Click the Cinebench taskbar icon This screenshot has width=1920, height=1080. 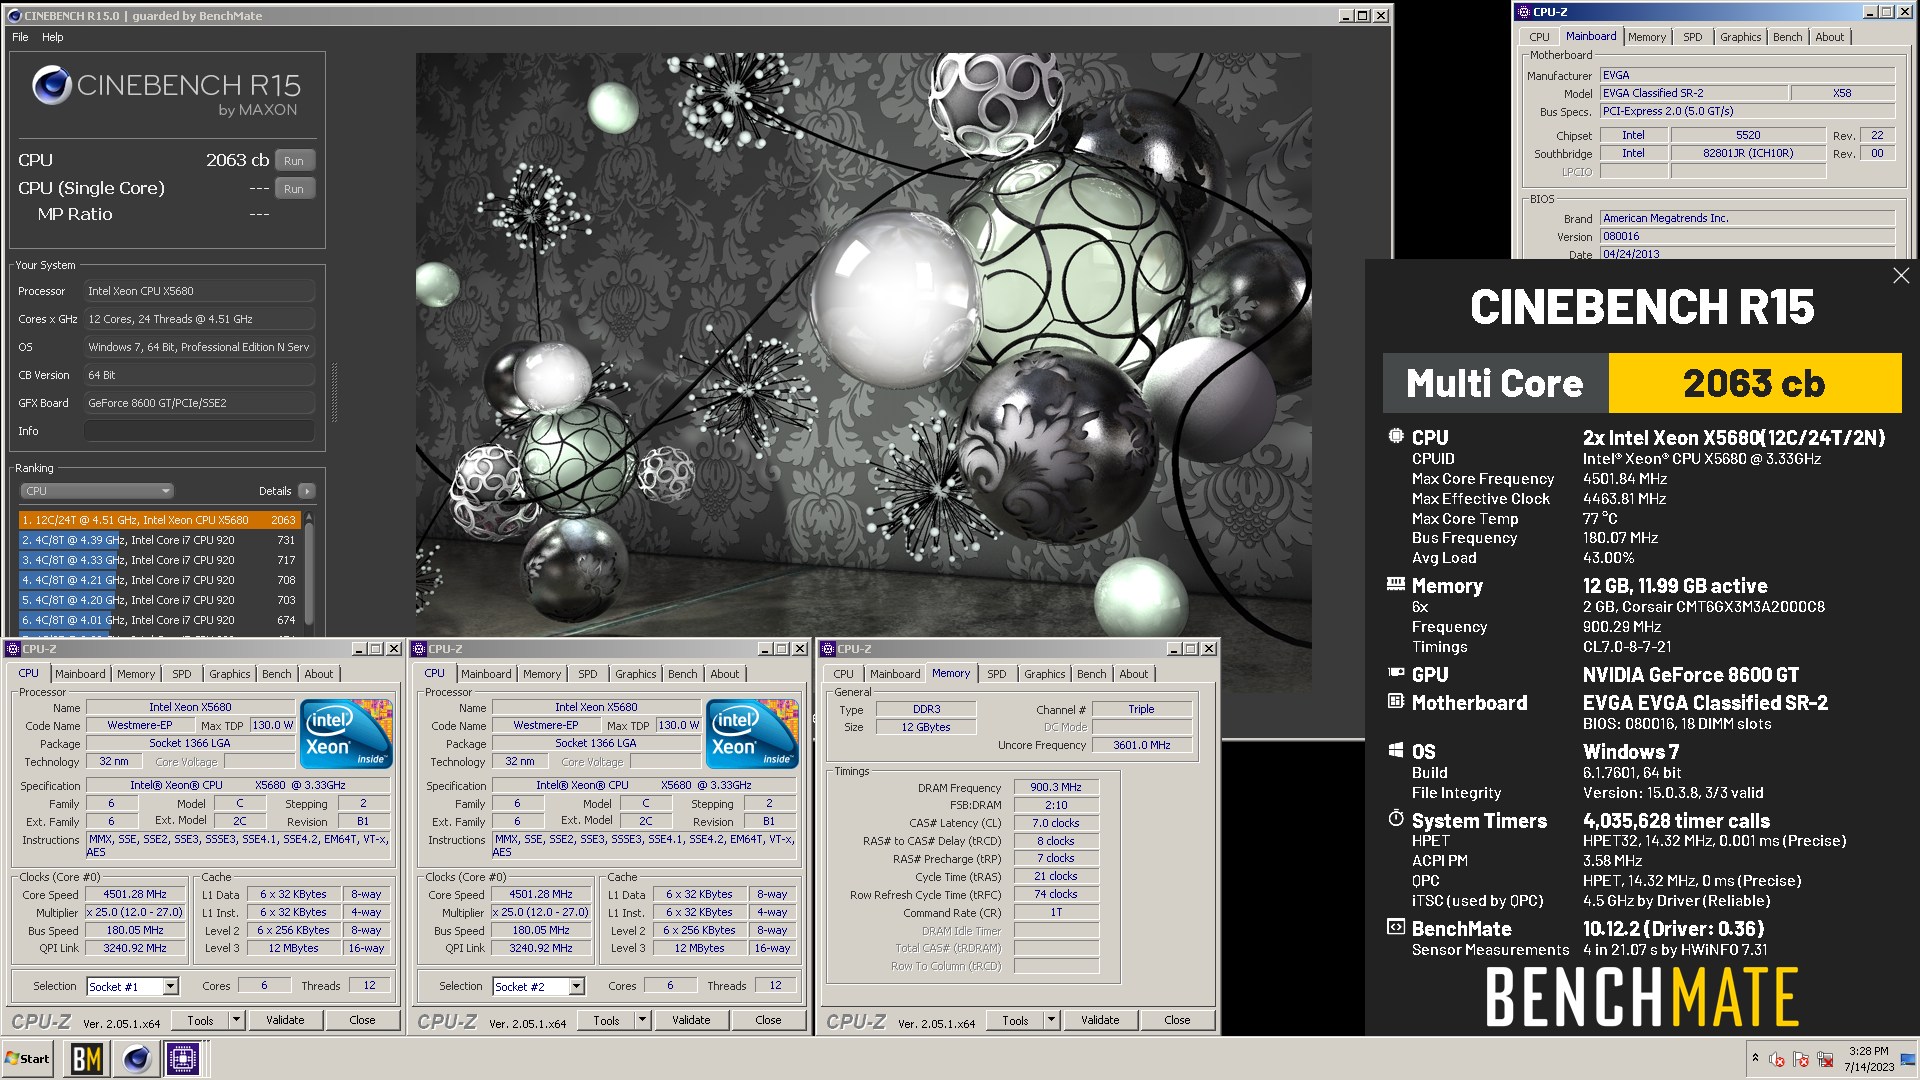[136, 1058]
